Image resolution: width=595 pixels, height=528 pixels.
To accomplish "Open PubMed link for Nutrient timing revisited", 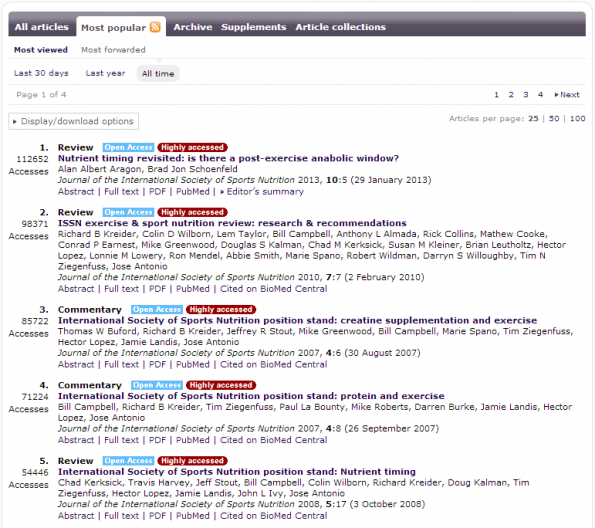I will click(193, 192).
